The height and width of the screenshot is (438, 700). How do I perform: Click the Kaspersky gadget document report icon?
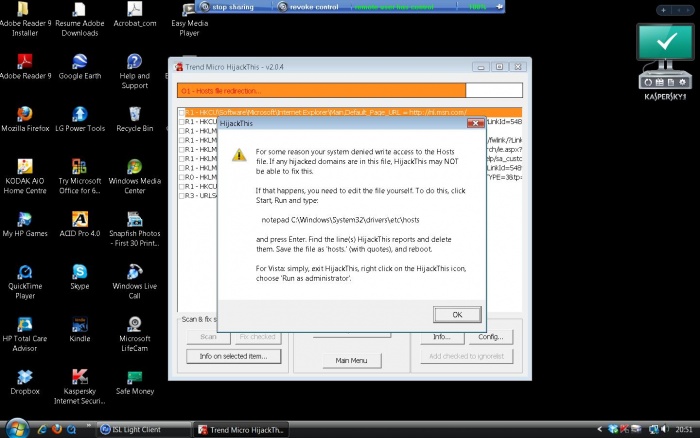point(671,82)
